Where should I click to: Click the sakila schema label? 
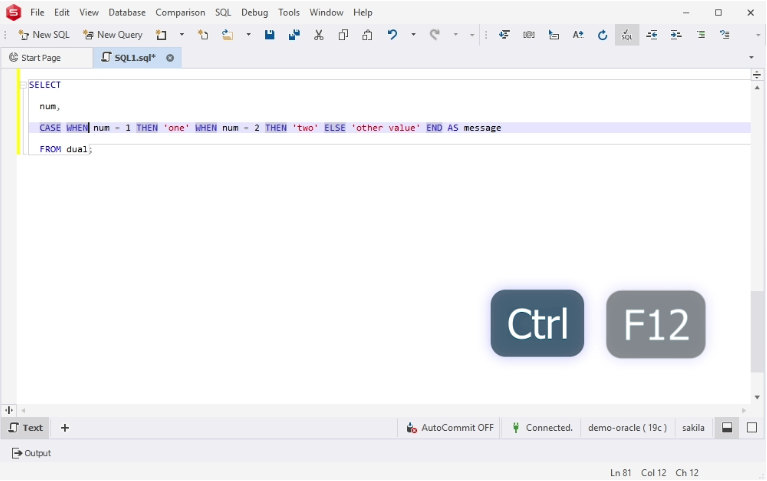point(693,428)
